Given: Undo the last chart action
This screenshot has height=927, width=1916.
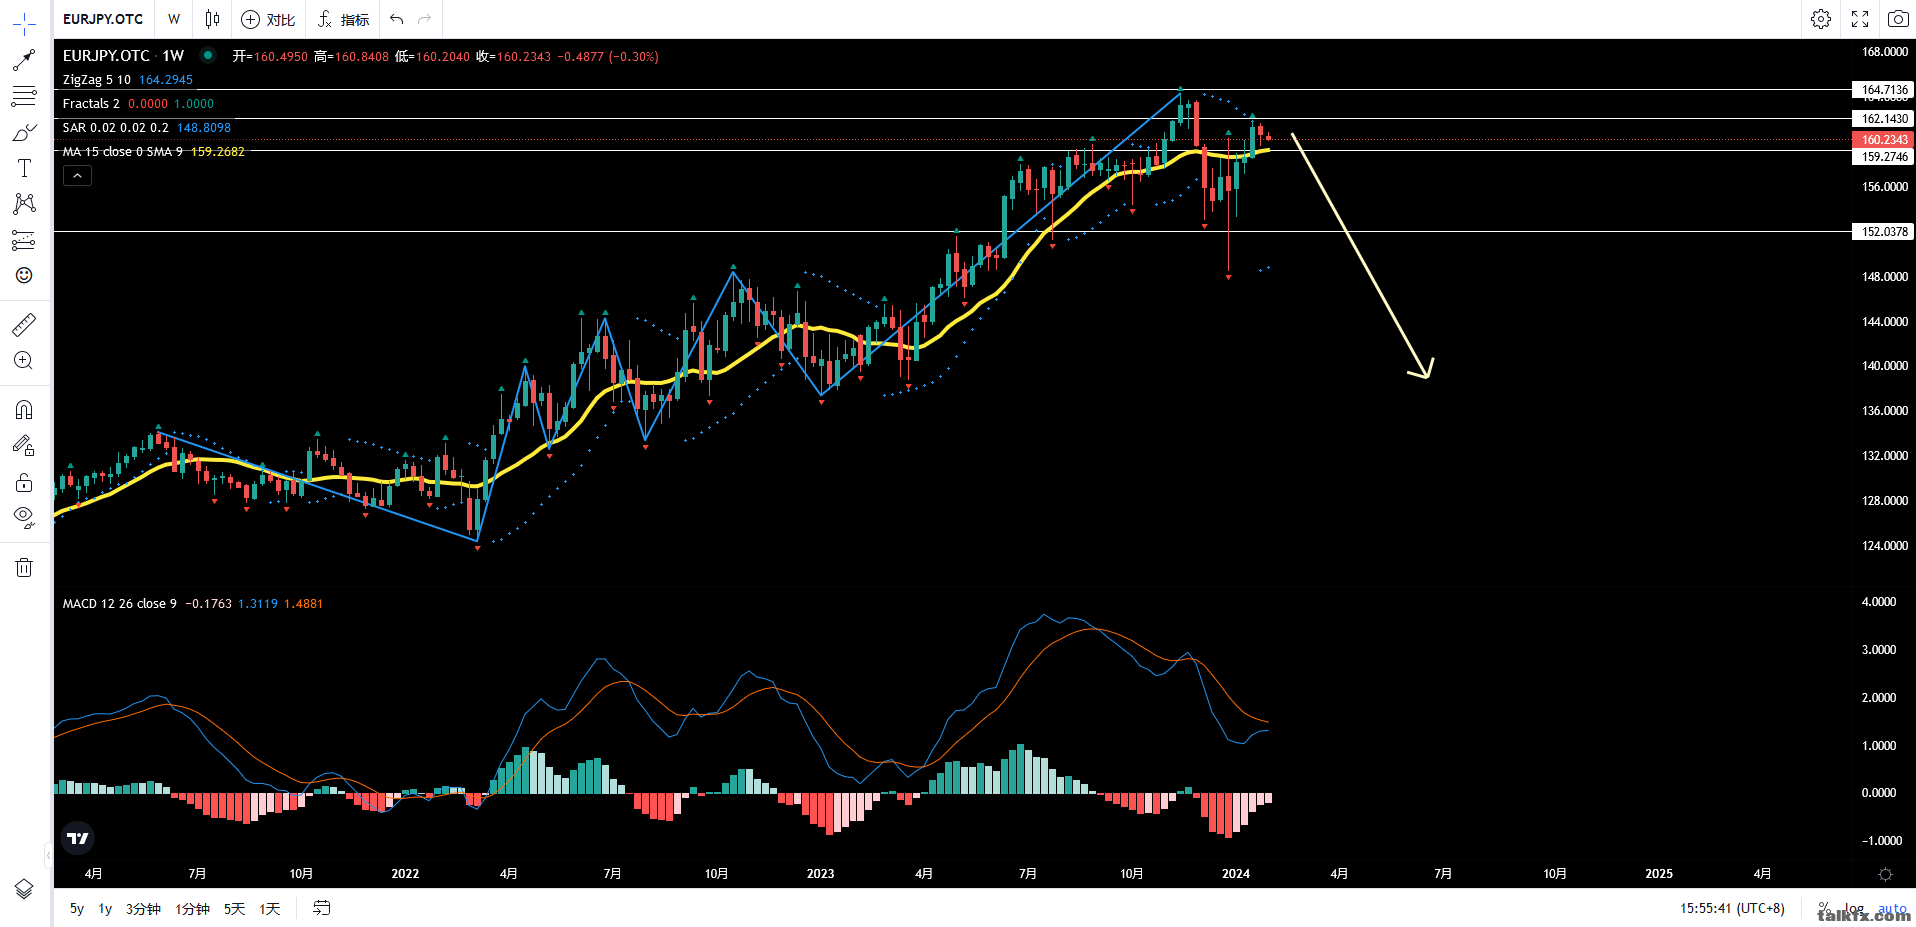Looking at the screenshot, I should pos(397,19).
